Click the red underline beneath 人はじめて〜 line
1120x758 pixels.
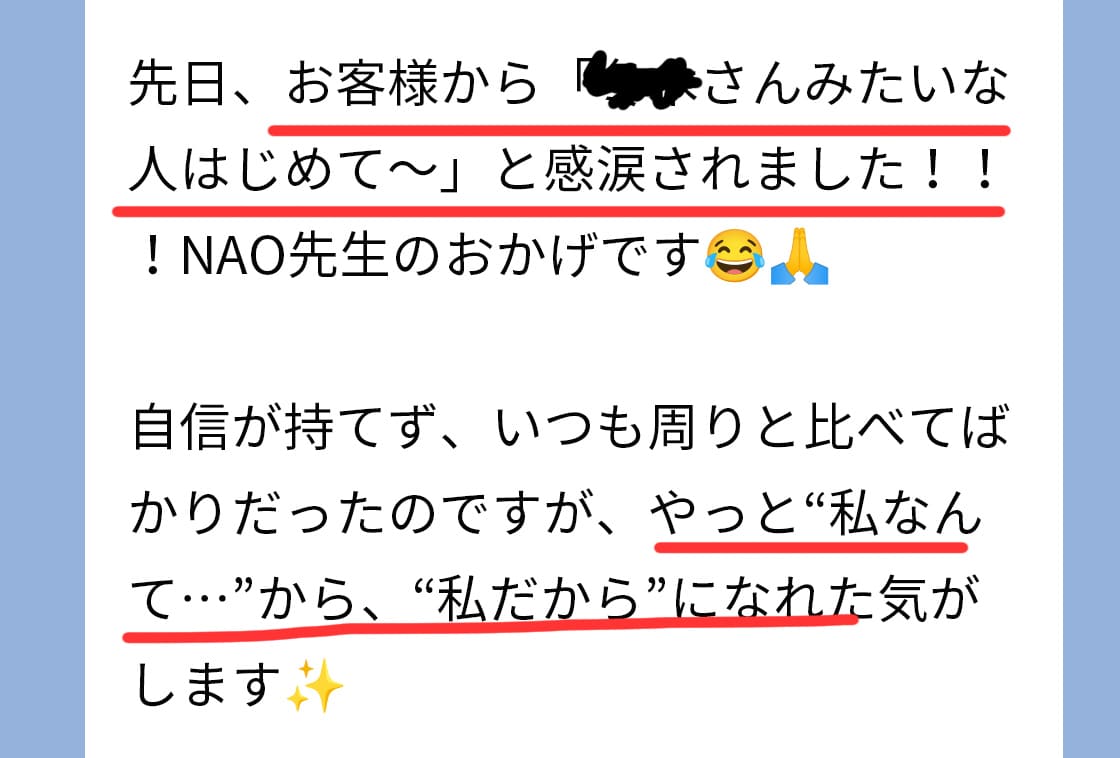coord(559,211)
